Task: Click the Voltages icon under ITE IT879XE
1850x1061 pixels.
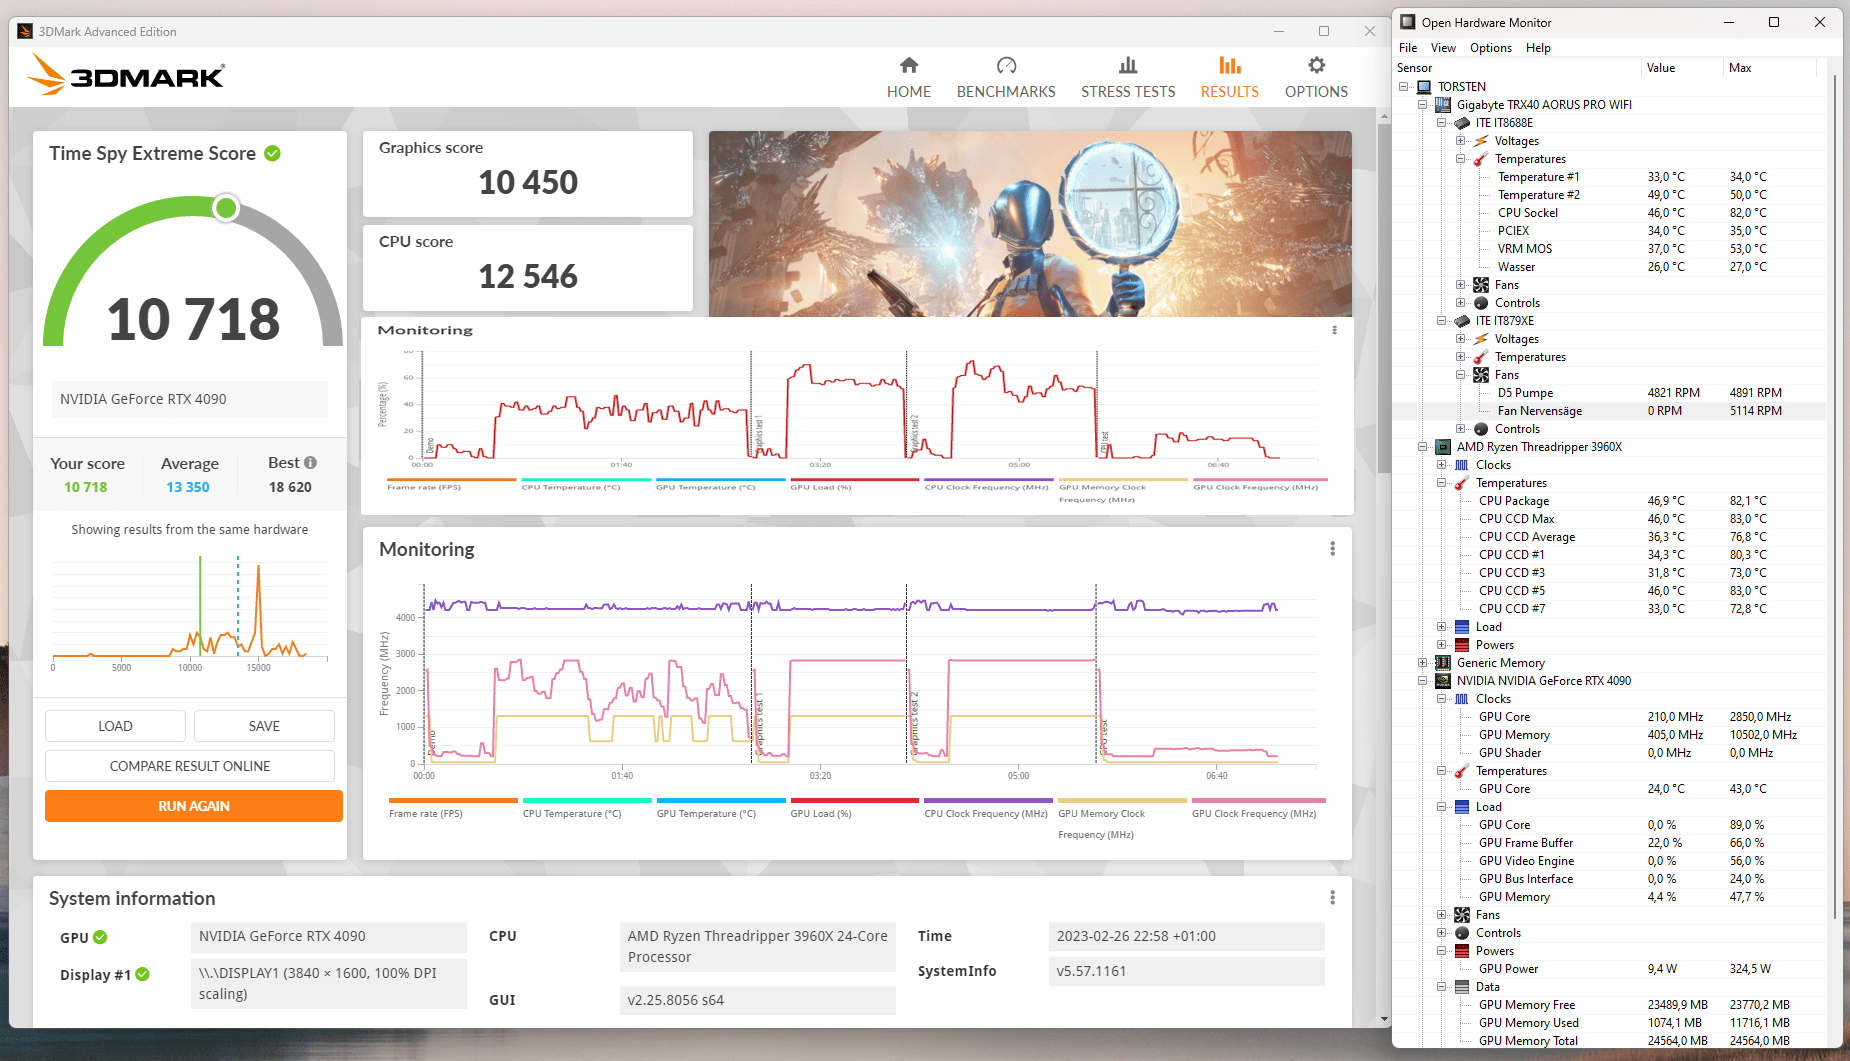Action: pos(1481,339)
